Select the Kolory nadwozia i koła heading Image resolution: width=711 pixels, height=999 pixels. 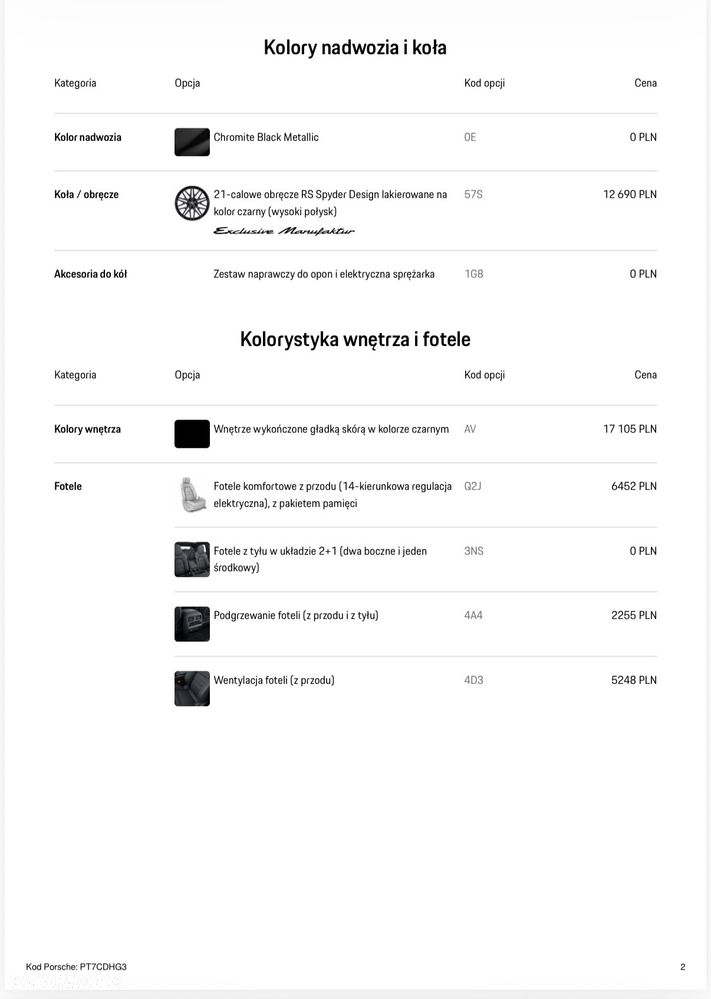[355, 48]
